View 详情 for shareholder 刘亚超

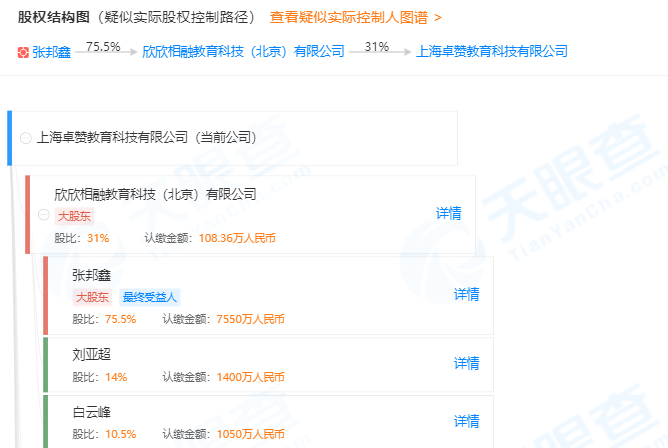[x=466, y=363]
